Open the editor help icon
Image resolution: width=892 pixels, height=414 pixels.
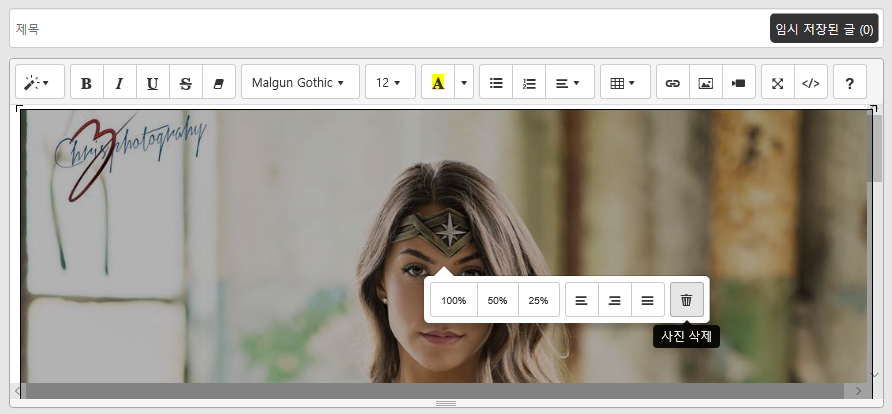click(850, 83)
